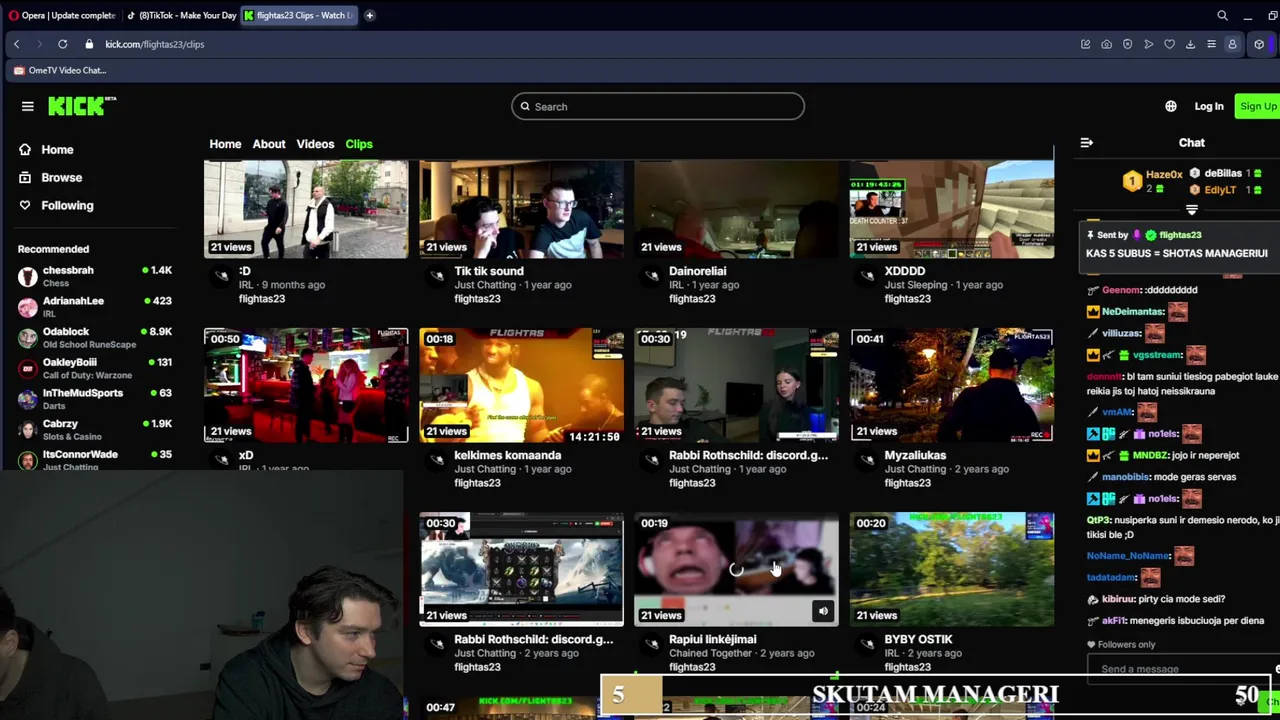Click the Home house icon in the sidebar
The height and width of the screenshot is (720, 1280).
point(25,149)
